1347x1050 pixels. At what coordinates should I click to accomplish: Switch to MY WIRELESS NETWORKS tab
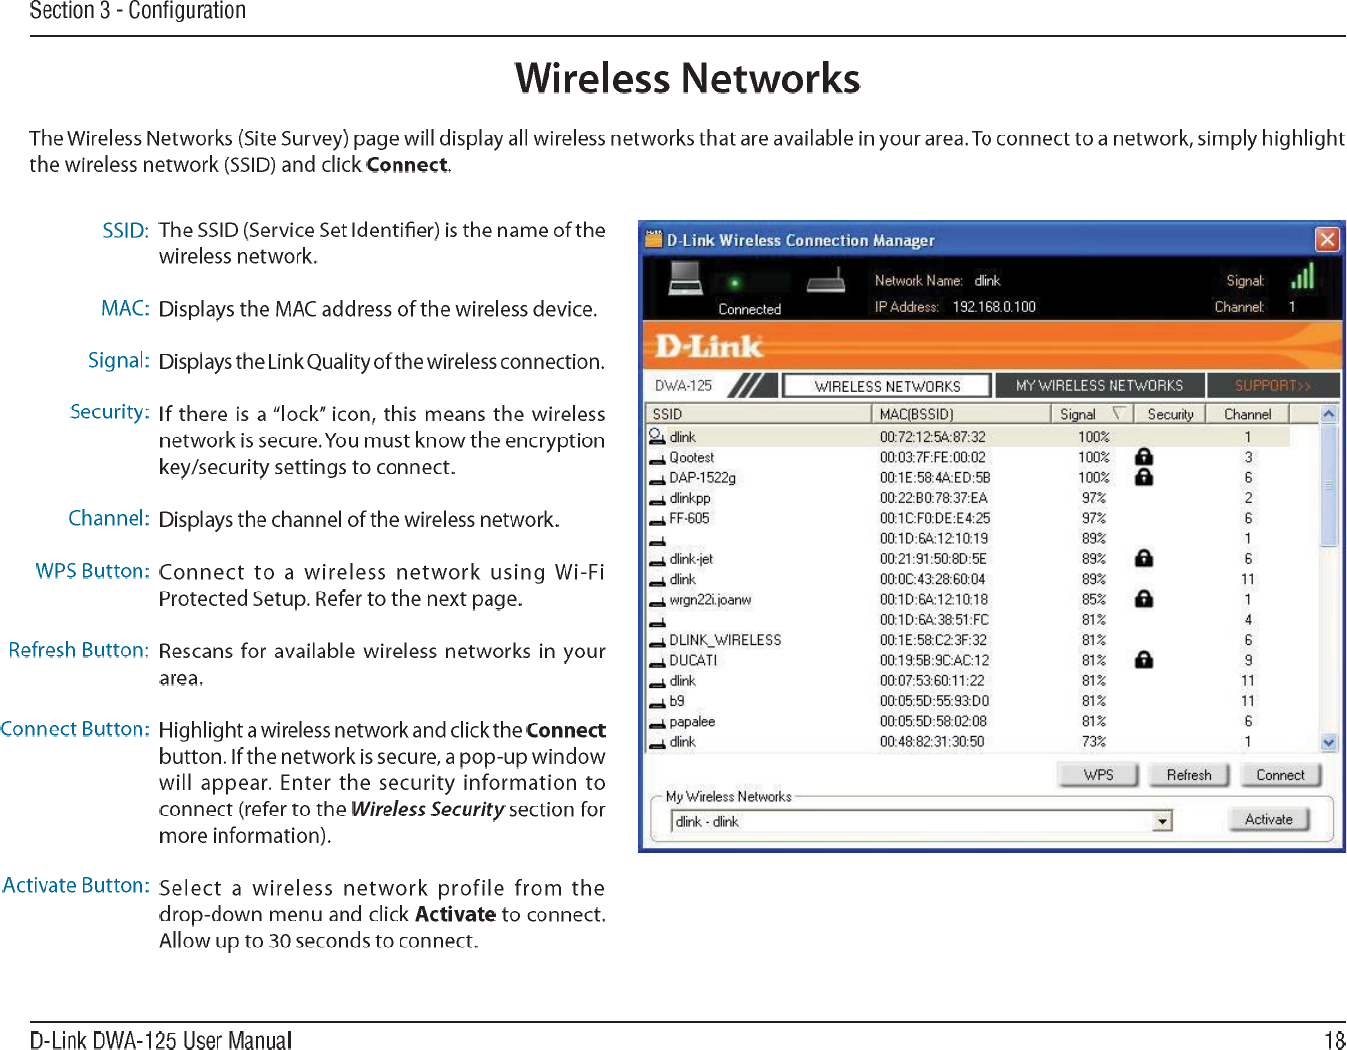[1099, 385]
